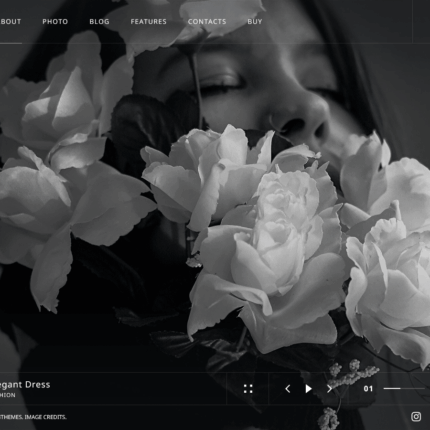Click the 01 slide counter

point(368,389)
